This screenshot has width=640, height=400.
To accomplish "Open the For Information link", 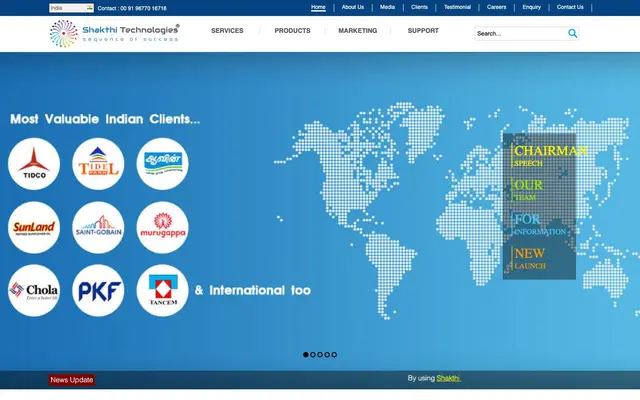I will click(540, 224).
